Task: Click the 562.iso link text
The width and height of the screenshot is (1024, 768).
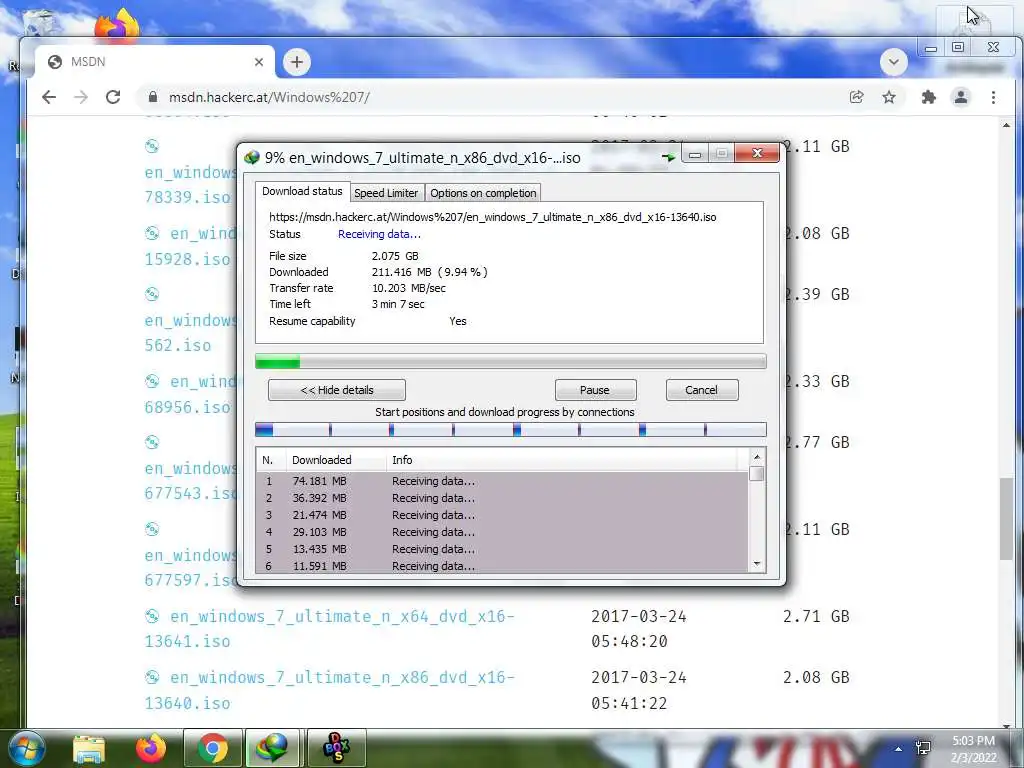Action: coord(178,345)
